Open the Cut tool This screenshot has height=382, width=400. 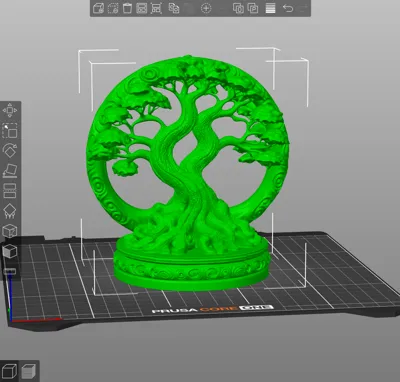pos(10,190)
